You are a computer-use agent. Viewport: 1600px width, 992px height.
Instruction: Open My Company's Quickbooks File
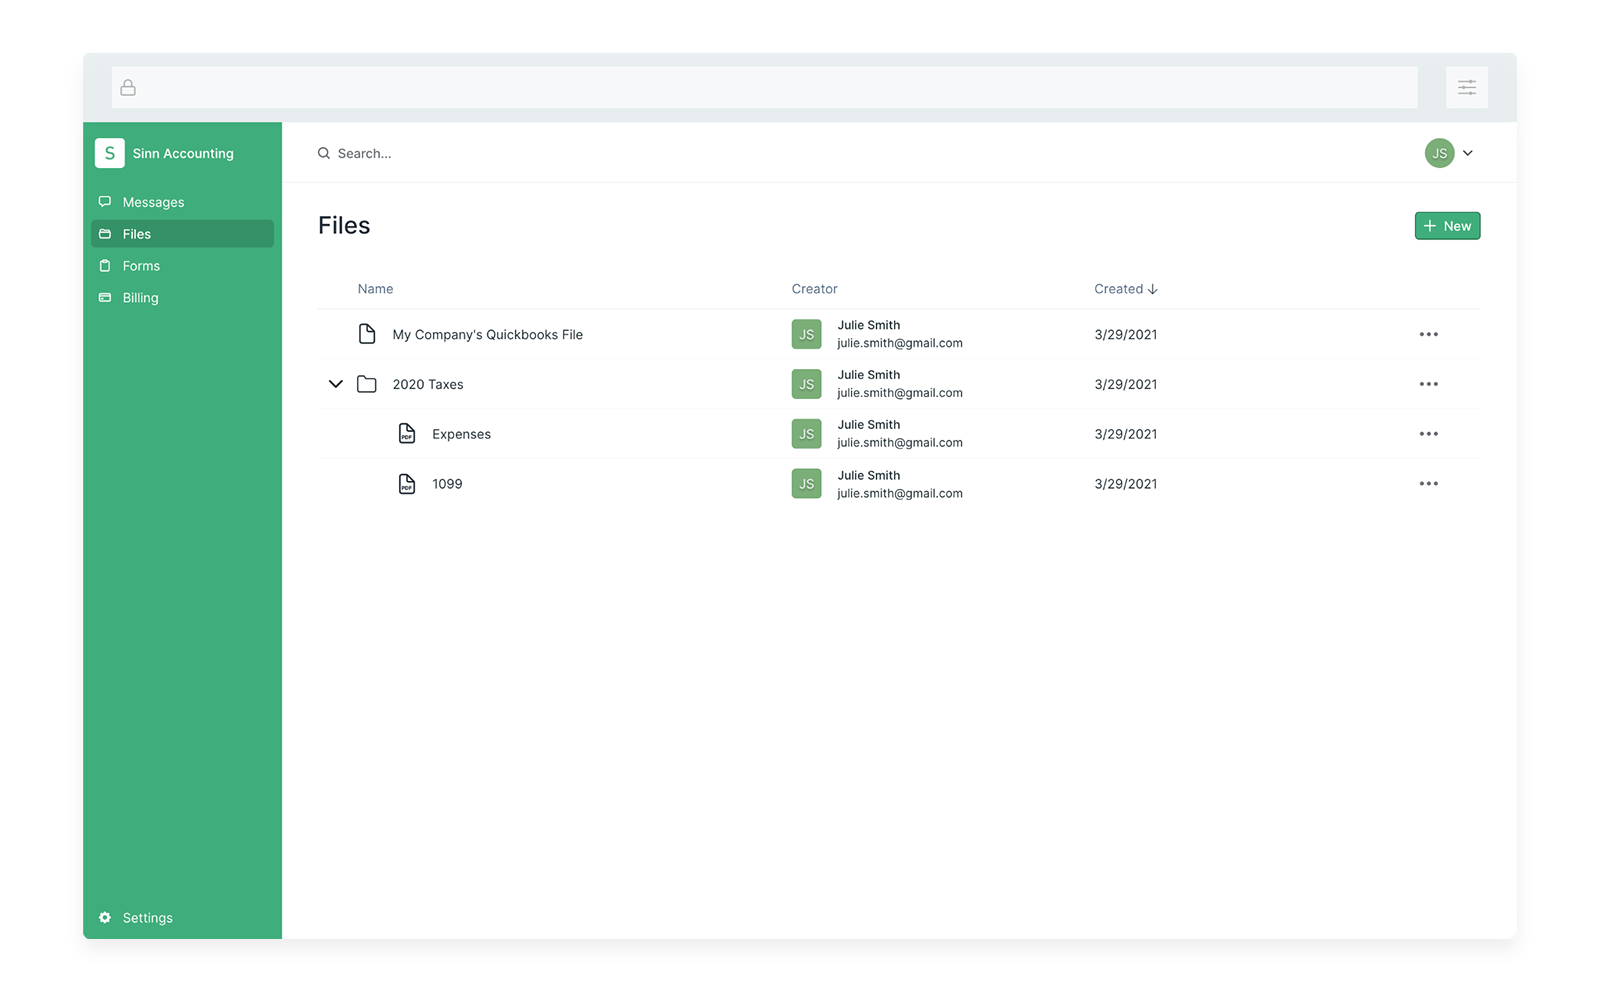(487, 335)
